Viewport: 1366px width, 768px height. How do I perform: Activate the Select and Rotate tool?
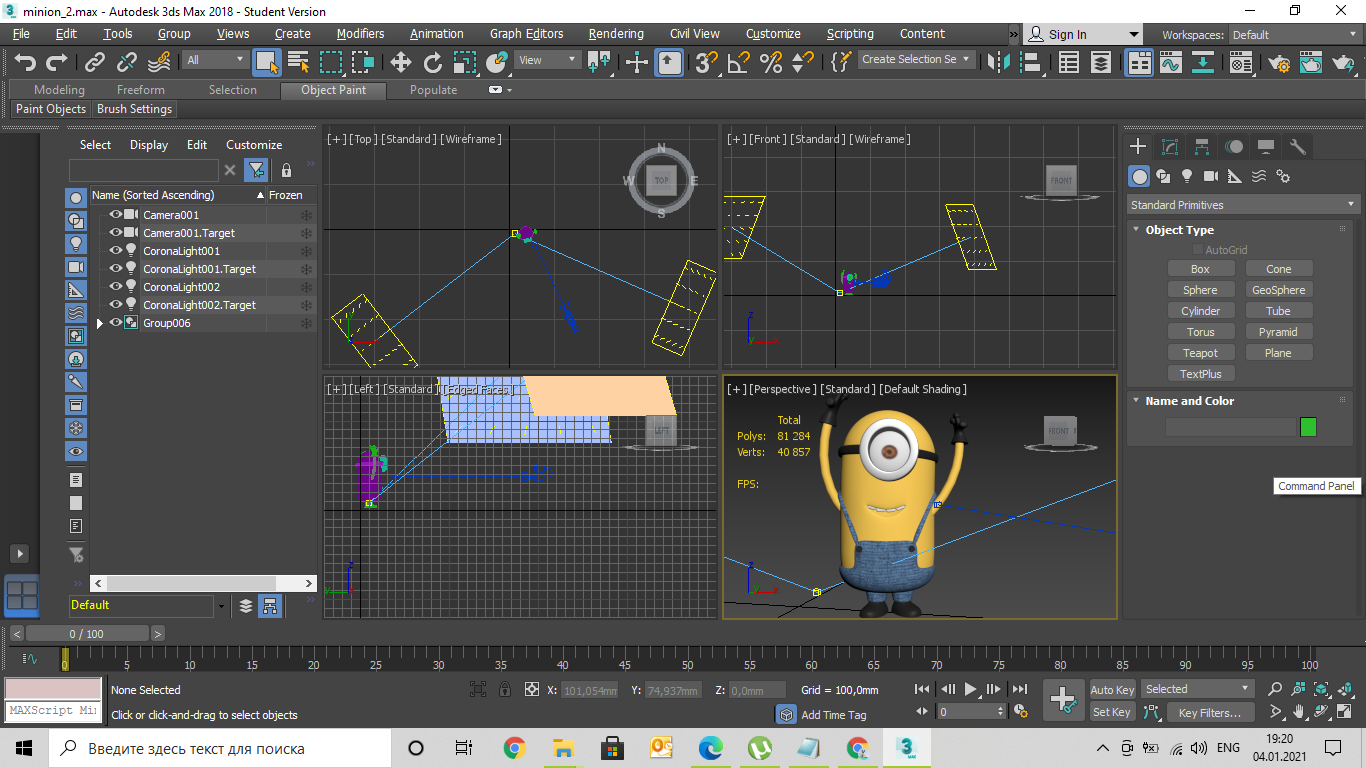coord(432,62)
